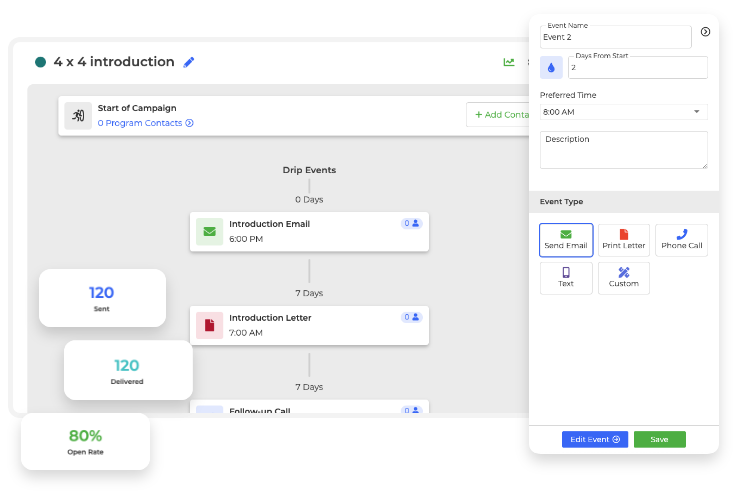The height and width of the screenshot is (498, 740).
Task: Select the Introduction Letter event card
Action: [309, 325]
